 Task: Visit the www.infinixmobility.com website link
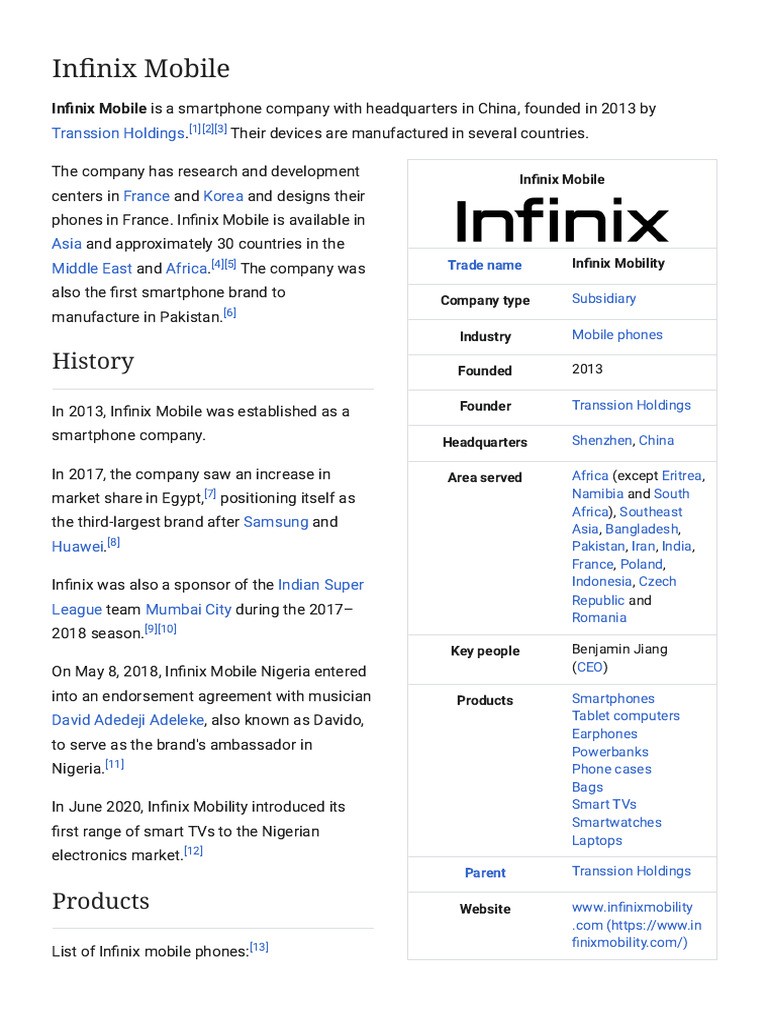637,925
